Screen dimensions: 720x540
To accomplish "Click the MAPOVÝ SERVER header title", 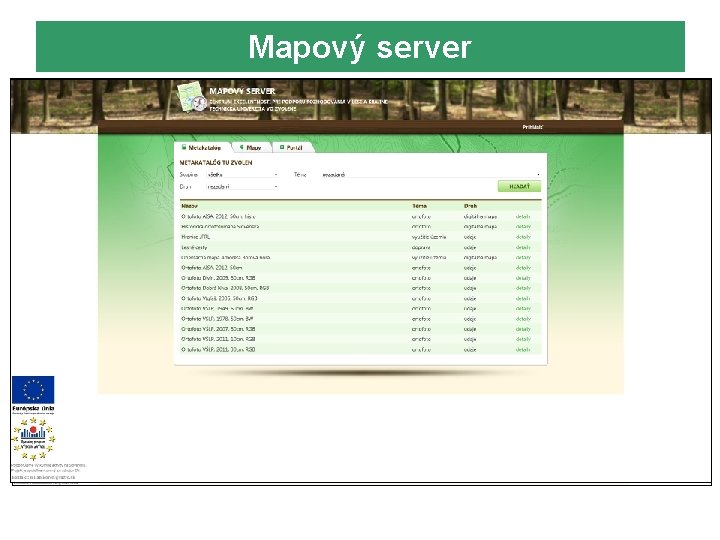I will [242, 91].
